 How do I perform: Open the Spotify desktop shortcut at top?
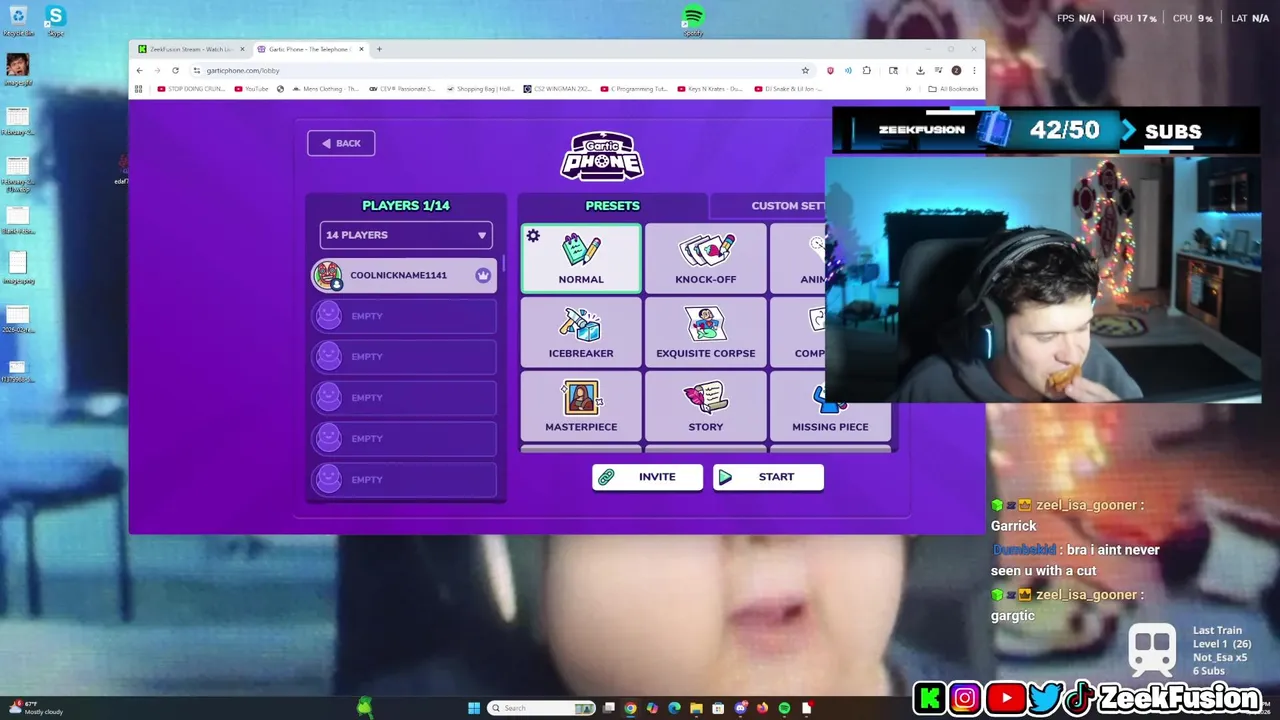pyautogui.click(x=693, y=20)
